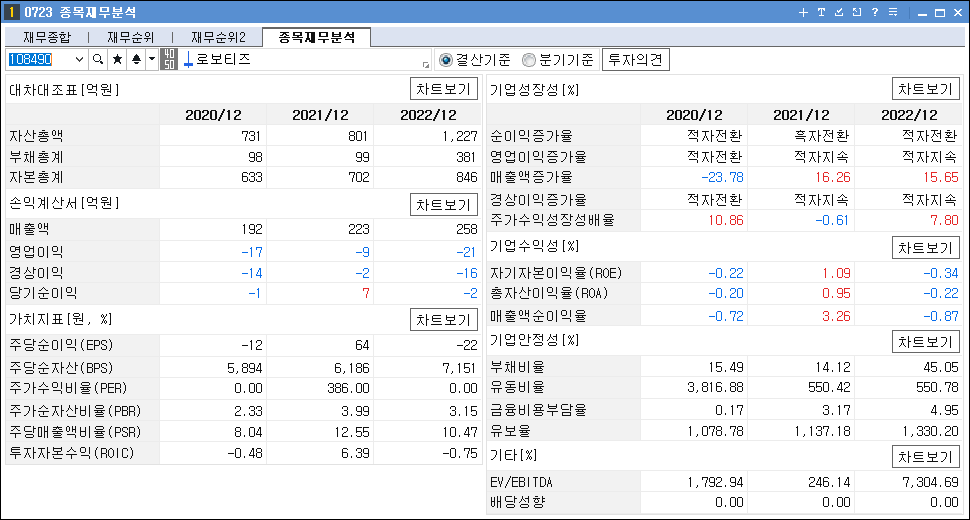Click 차트보기 for 가치지표
970x520 pixels.
click(444, 320)
